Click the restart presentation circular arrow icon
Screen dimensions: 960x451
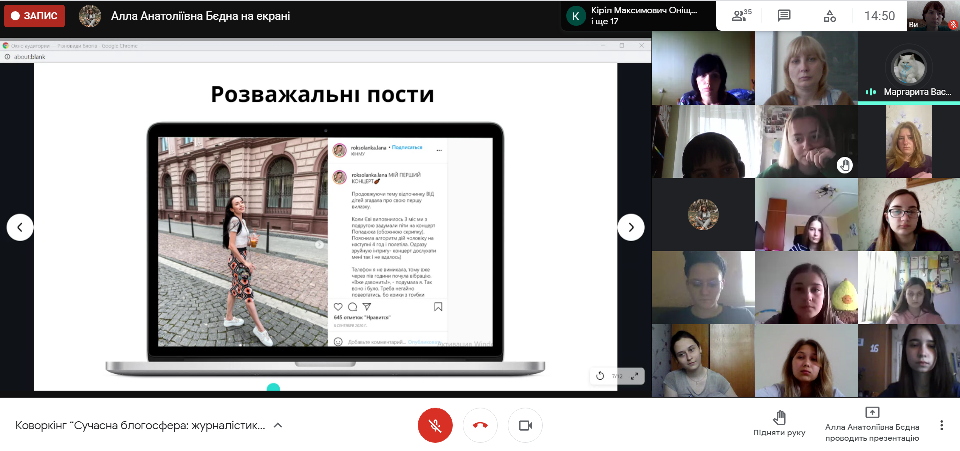point(601,376)
